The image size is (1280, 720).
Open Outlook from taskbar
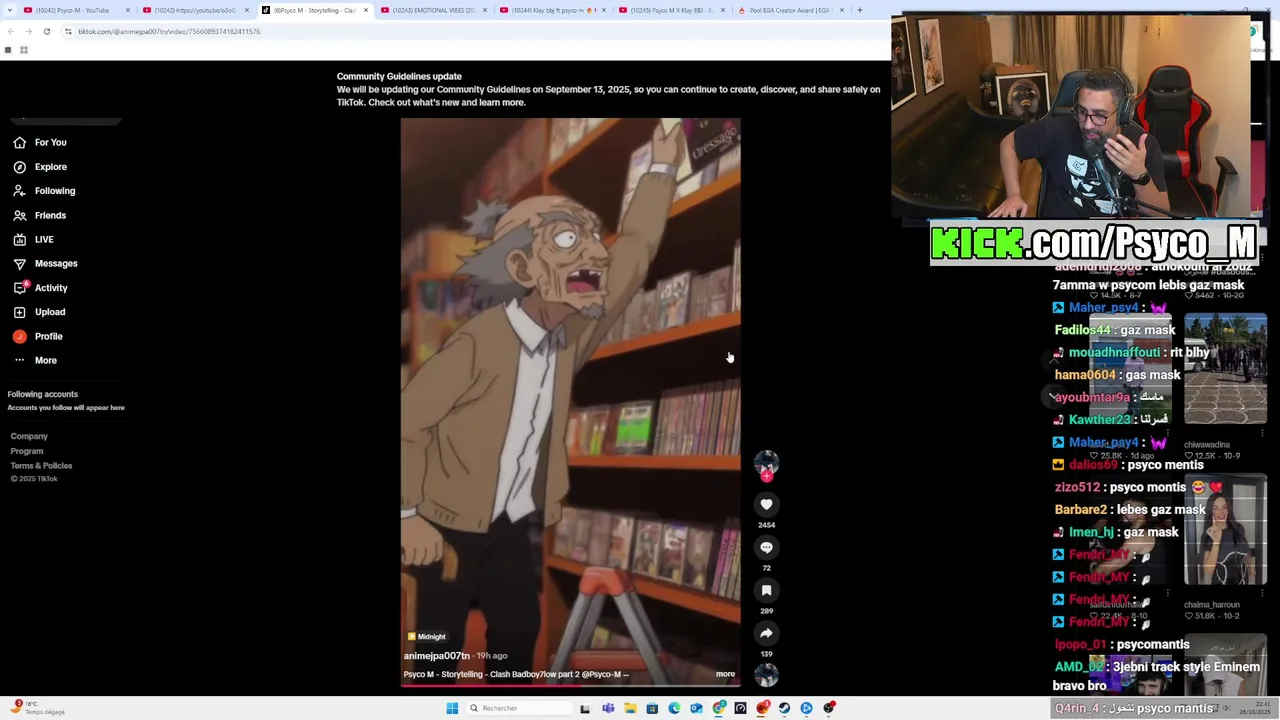696,708
